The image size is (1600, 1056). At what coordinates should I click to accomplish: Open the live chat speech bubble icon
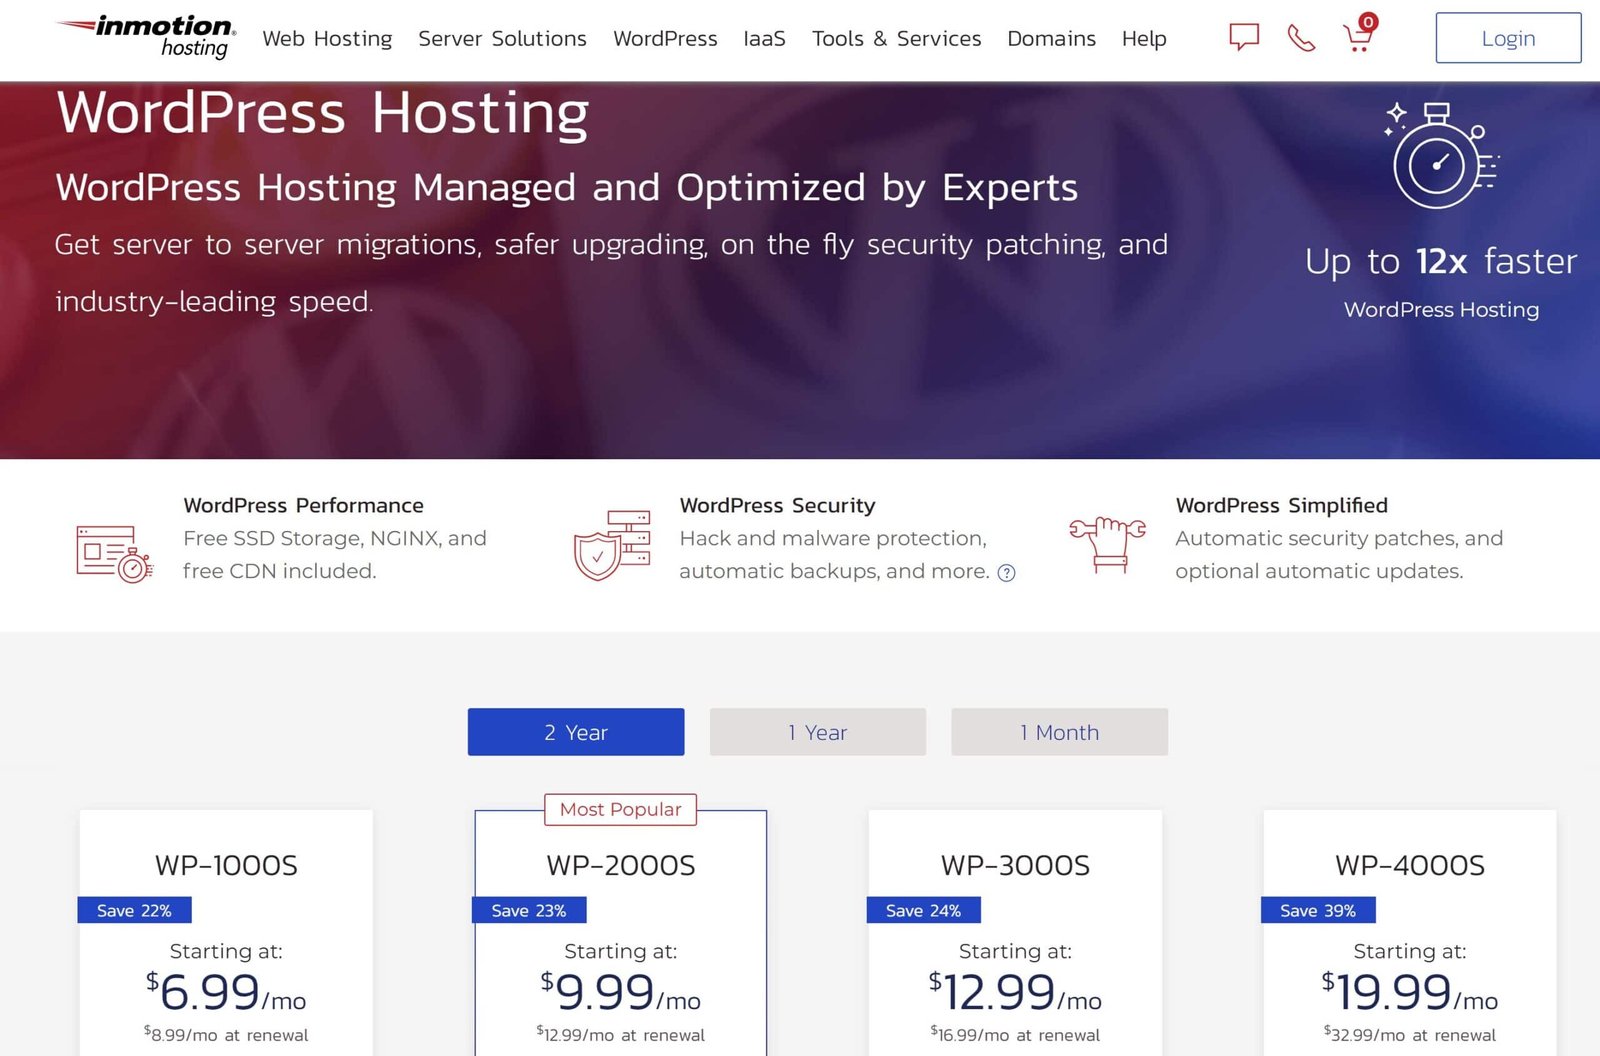(1243, 37)
